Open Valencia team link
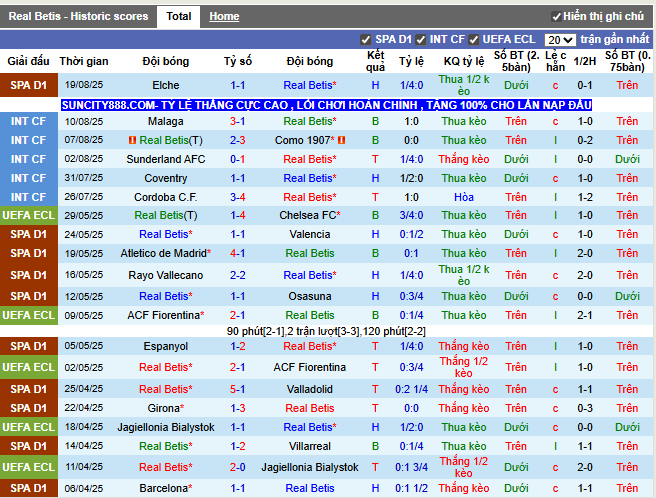Viewport: 656px width, 498px height. [310, 234]
